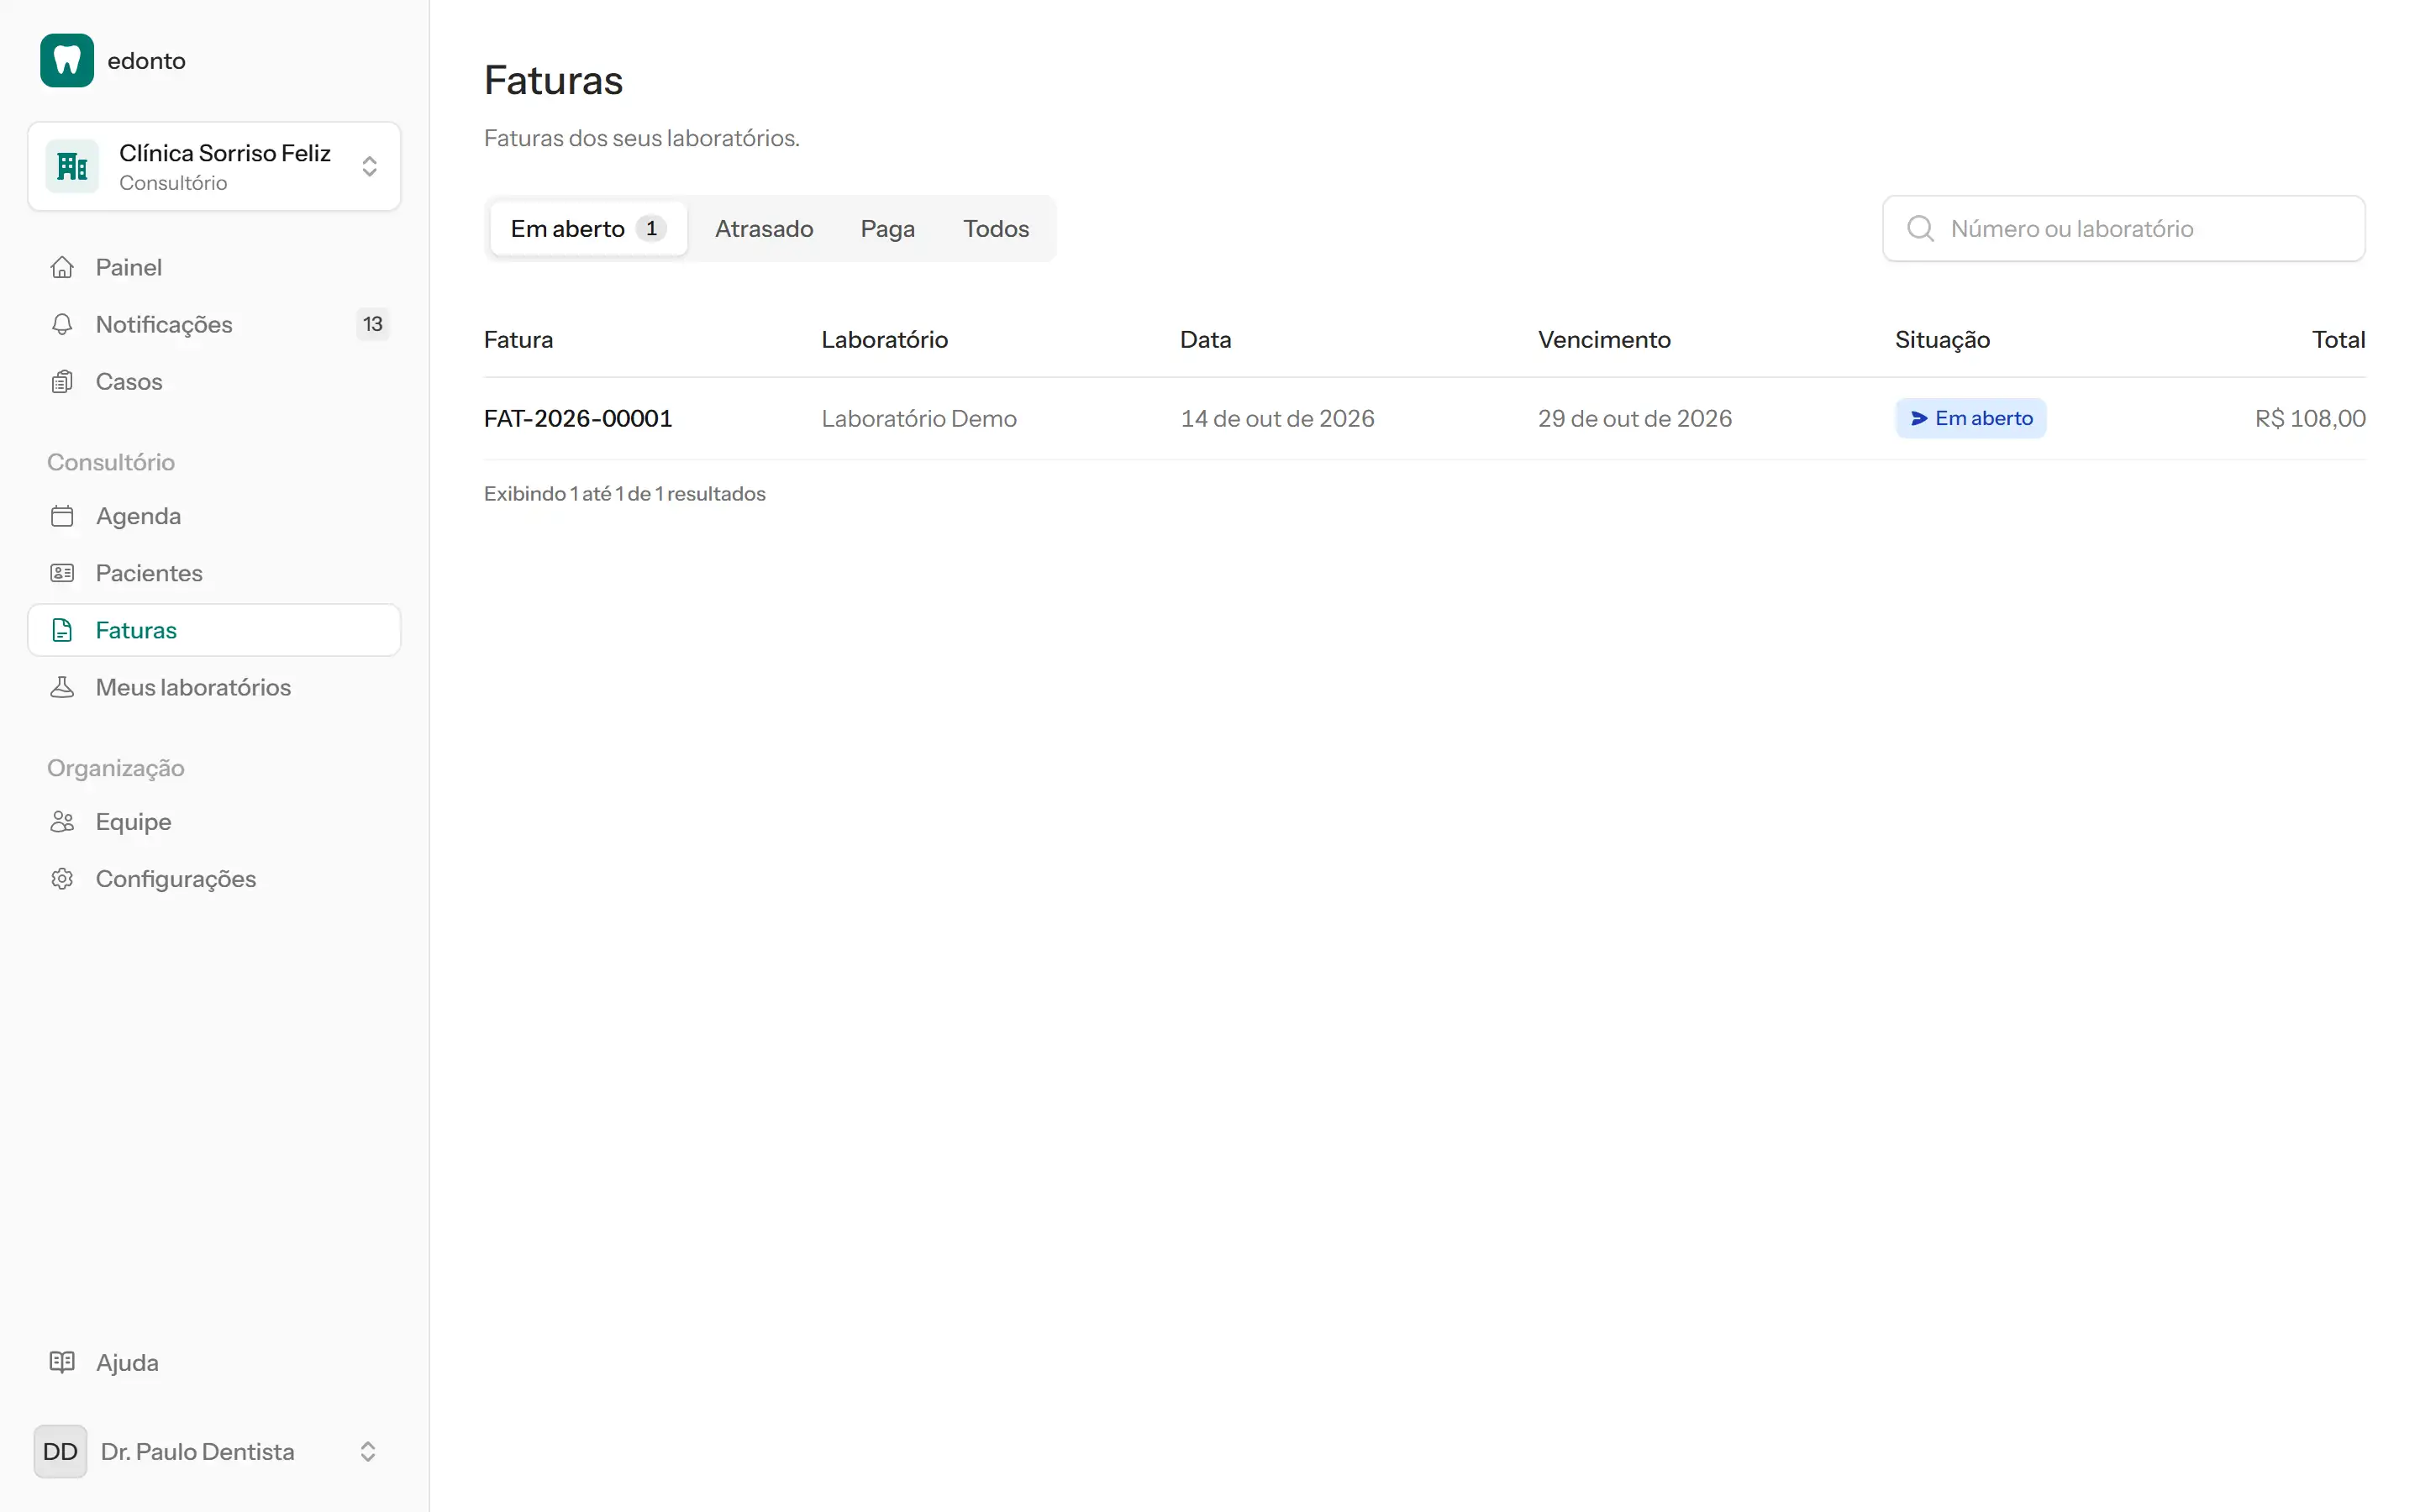Click the total R$ 108,00

coord(2310,419)
